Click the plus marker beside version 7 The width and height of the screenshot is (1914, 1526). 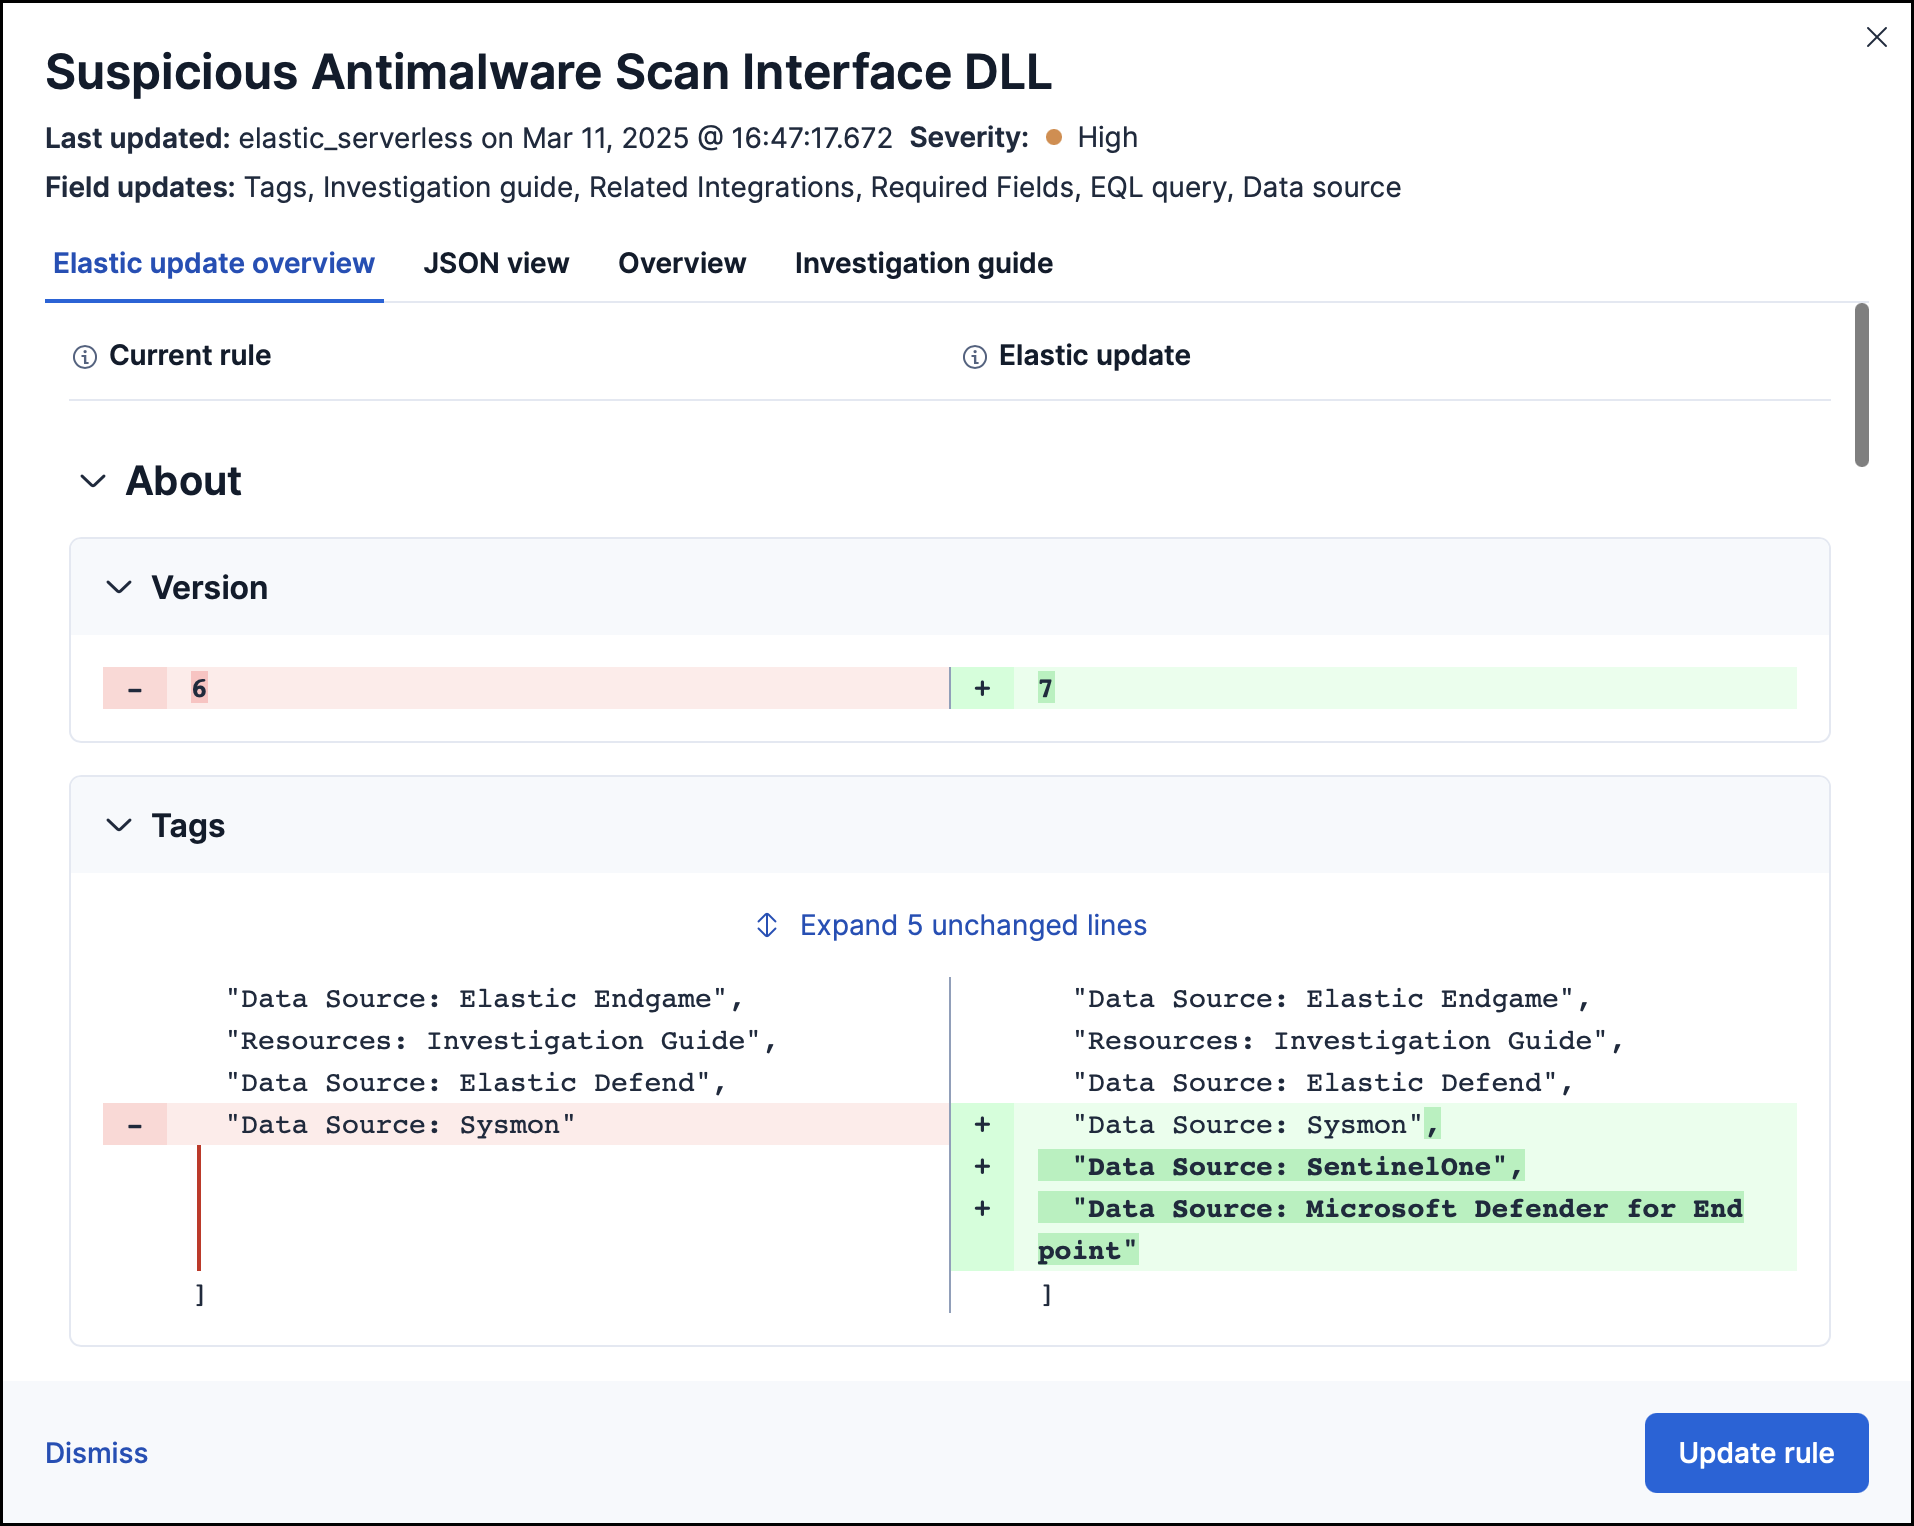click(982, 688)
